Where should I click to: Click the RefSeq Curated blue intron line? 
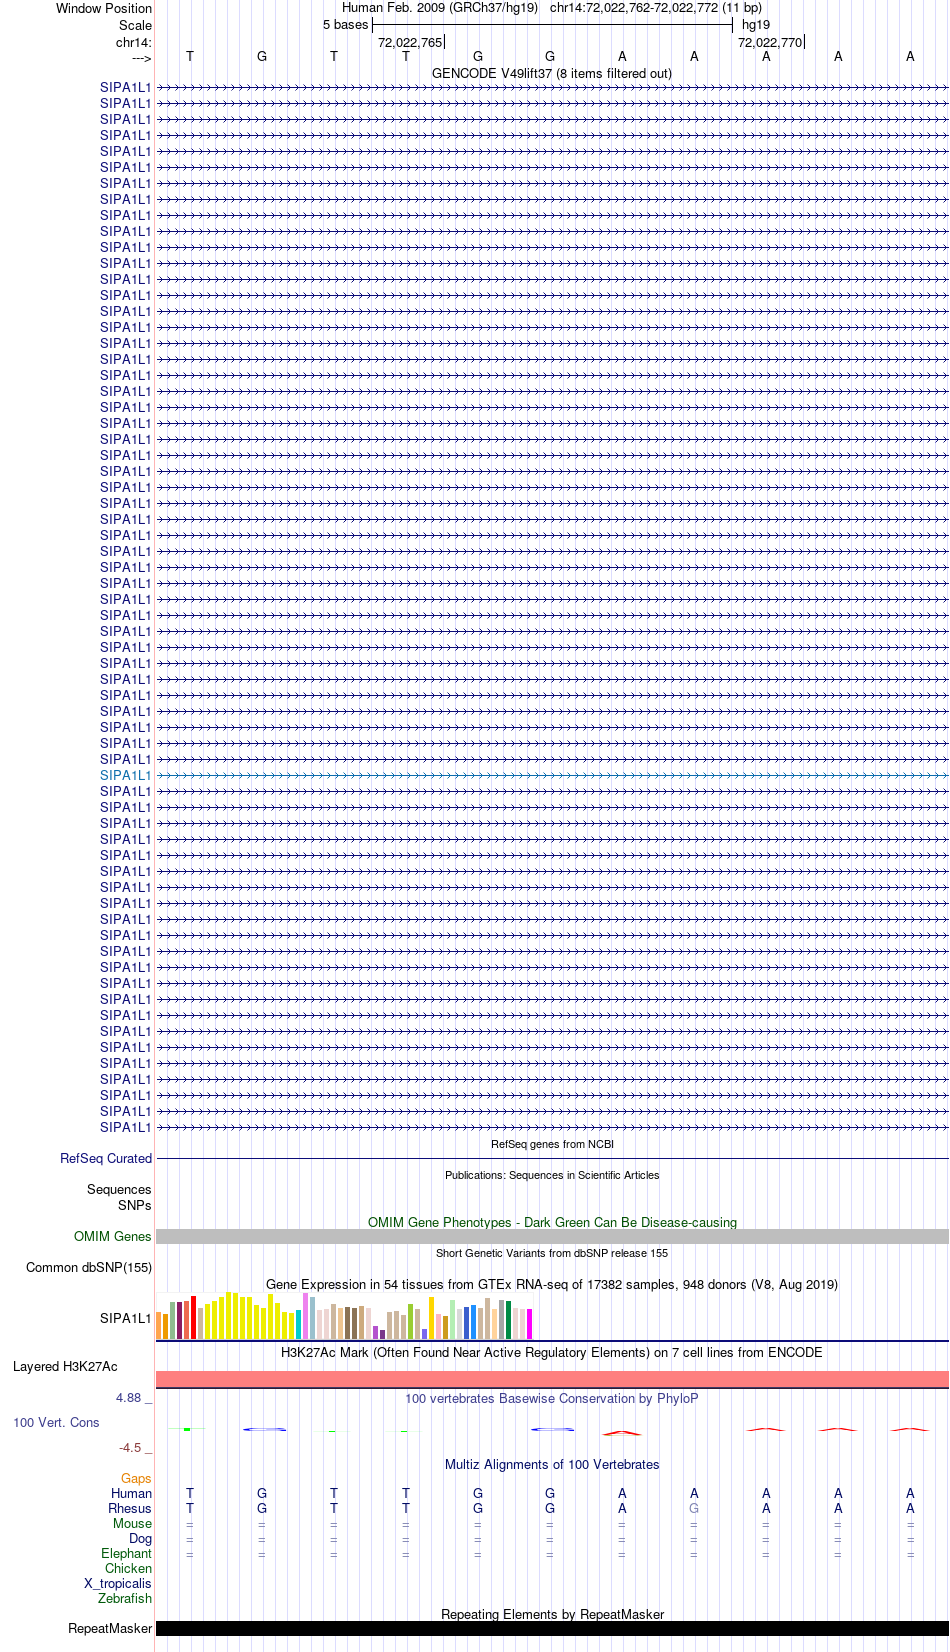(552, 1158)
